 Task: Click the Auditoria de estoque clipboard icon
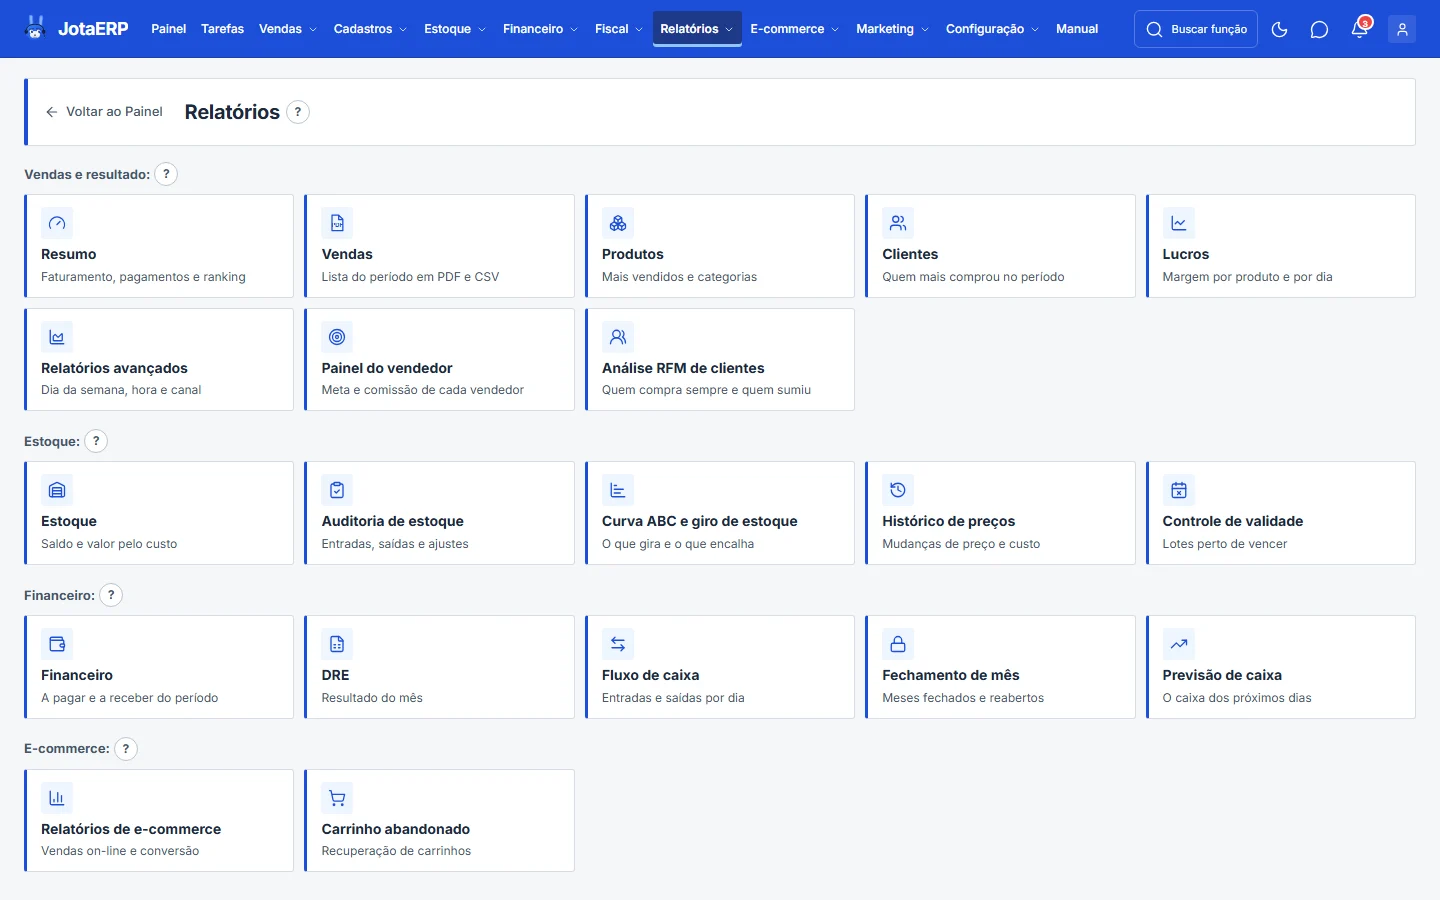[337, 490]
